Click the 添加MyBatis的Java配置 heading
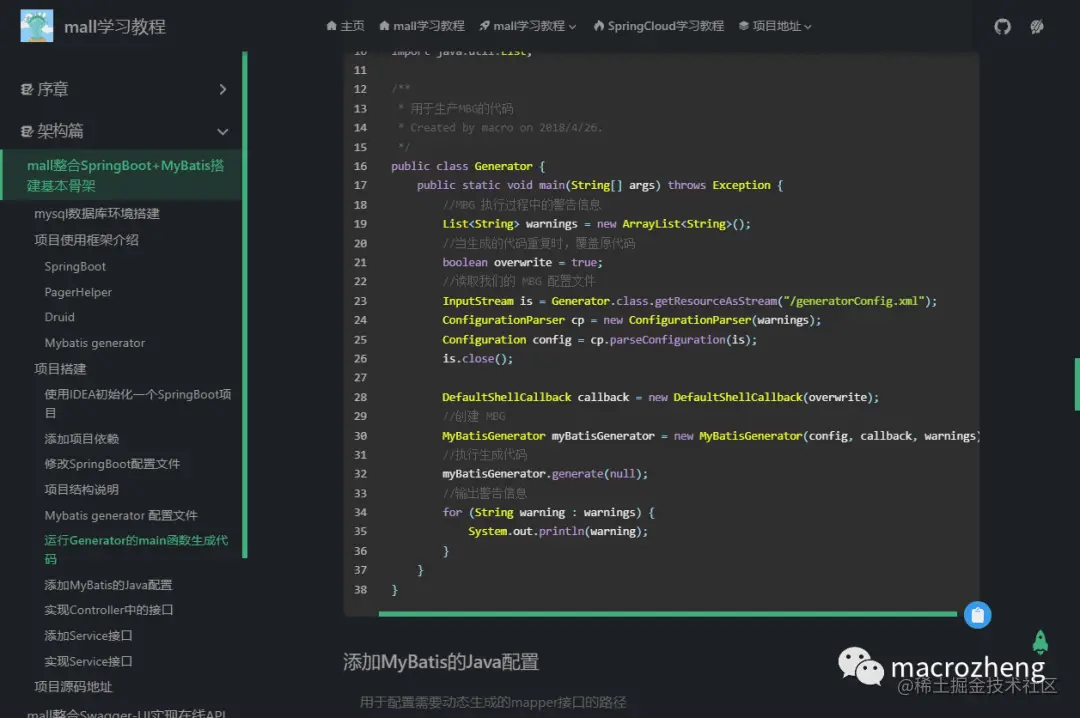 pyautogui.click(x=441, y=662)
